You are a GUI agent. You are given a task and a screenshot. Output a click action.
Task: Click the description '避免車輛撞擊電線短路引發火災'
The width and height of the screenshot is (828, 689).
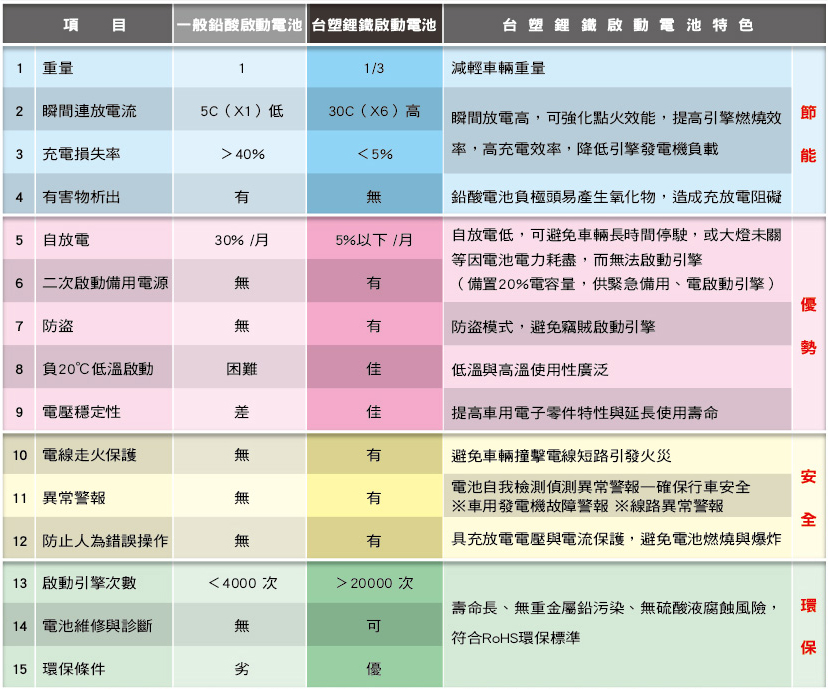pos(561,456)
